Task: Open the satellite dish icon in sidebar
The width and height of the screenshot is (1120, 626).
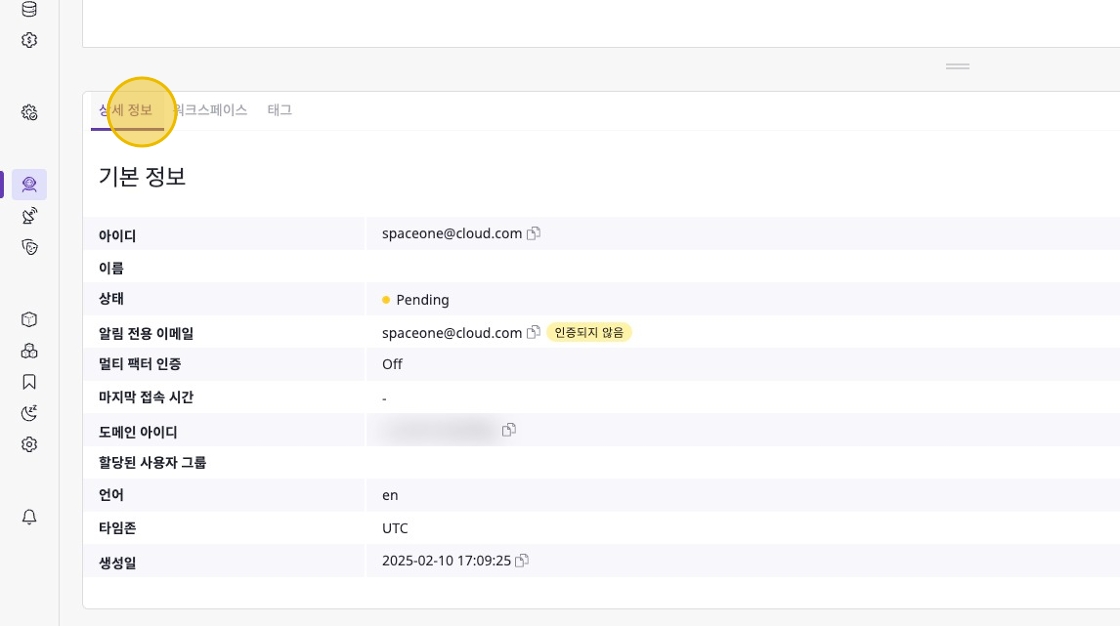Action: pos(29,215)
